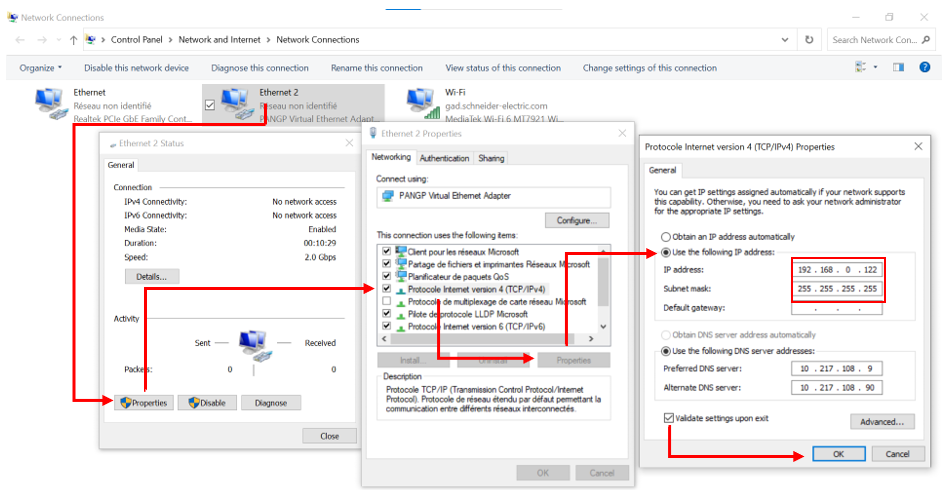Switch to the Networking tab
Screen dimensions: 949x496
coord(391,157)
